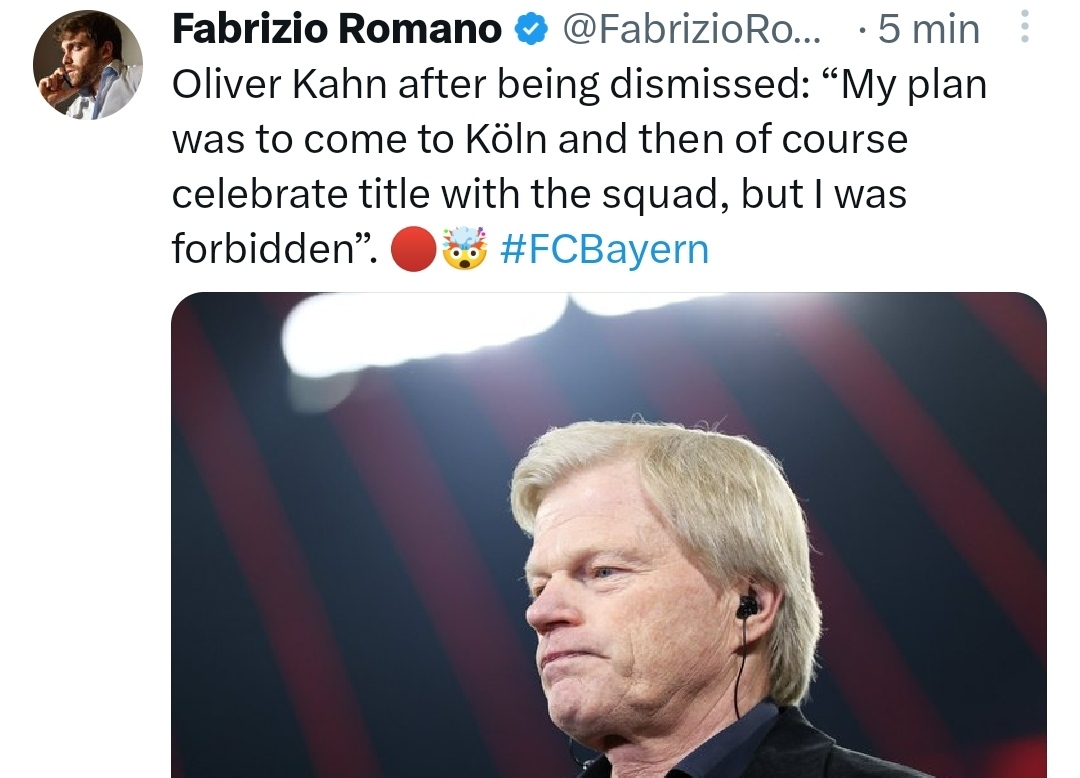Open the #FCBayern hashtag
The height and width of the screenshot is (778, 1080).
[603, 249]
